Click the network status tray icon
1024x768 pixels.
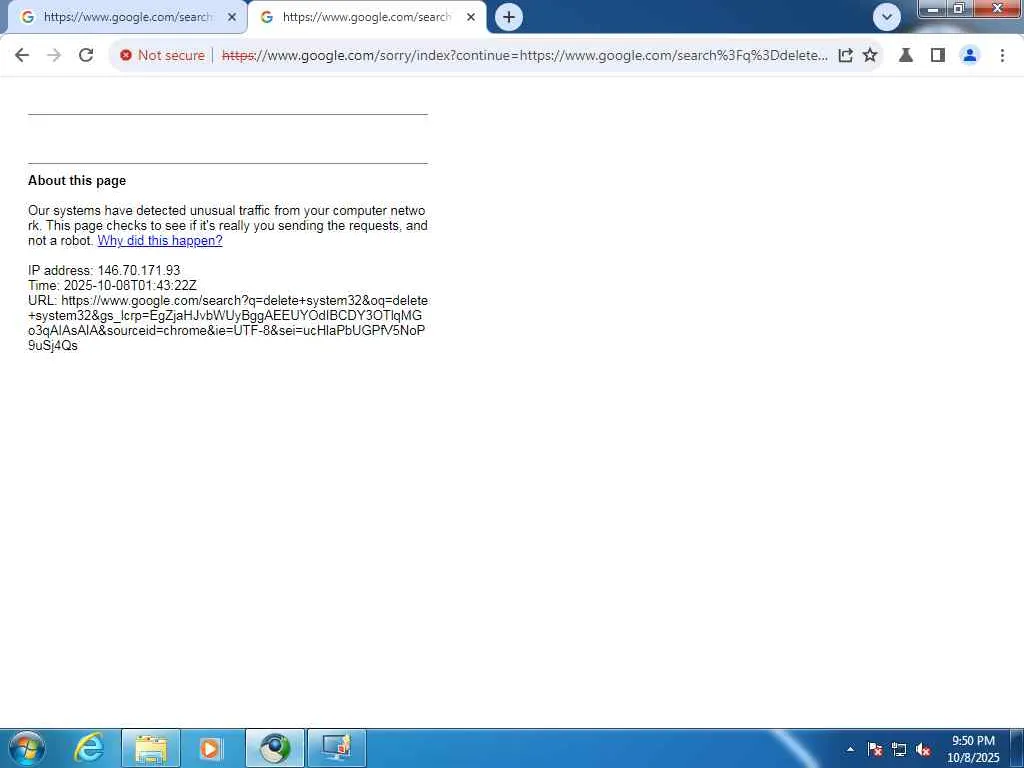tap(899, 749)
